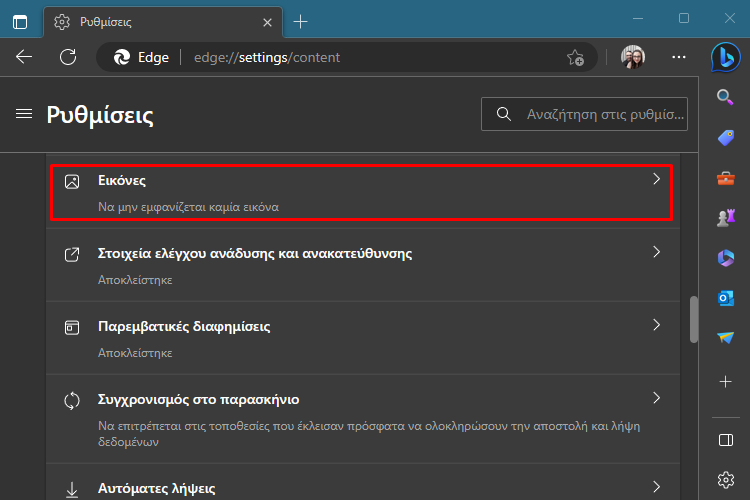Open Bing Chat from the sidebar icon

[726, 57]
